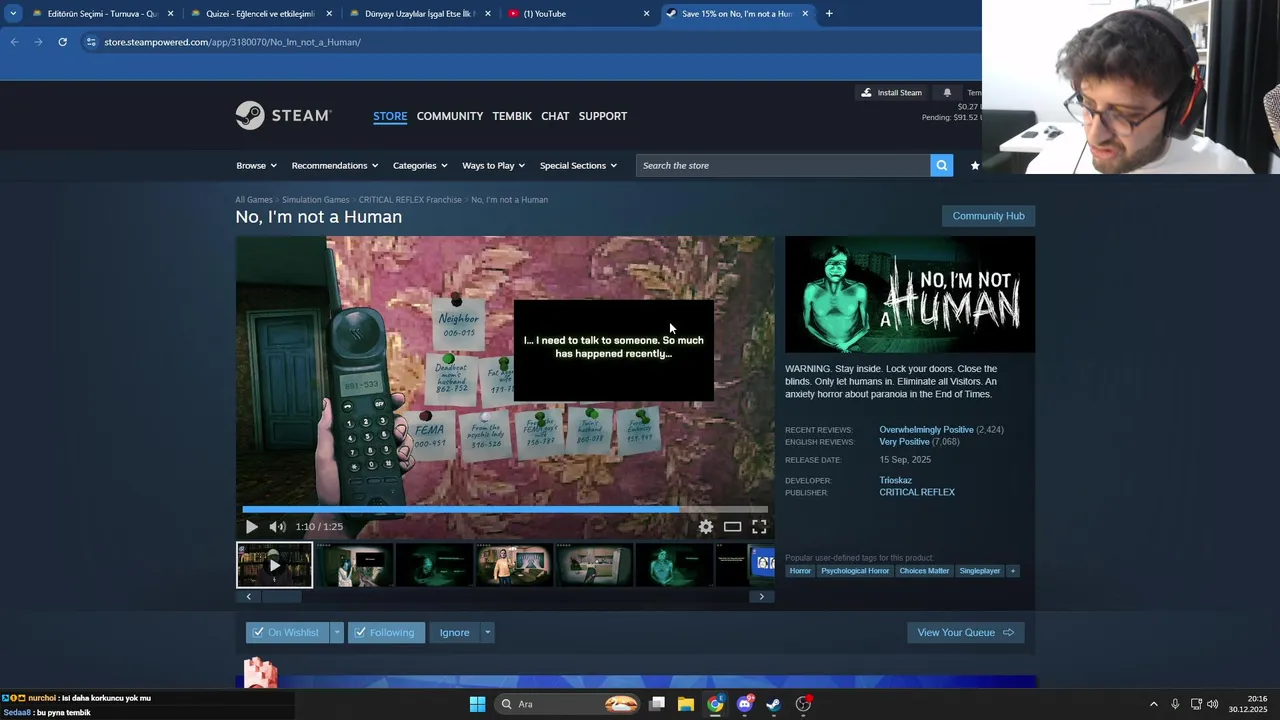Screen dimensions: 1280x720
Task: Open File Explorer from taskbar
Action: point(686,704)
